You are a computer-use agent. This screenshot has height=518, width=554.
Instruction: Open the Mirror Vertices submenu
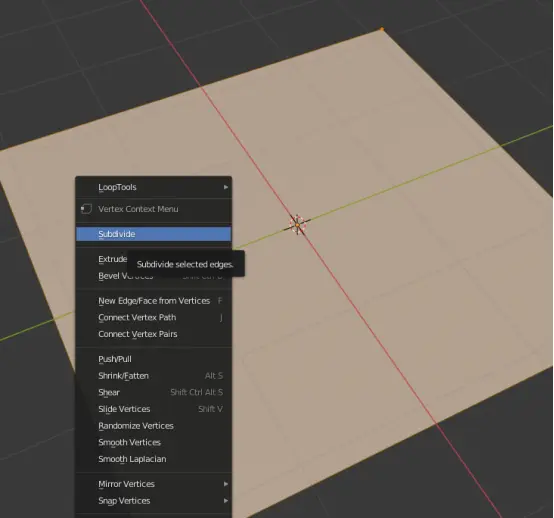pos(154,484)
